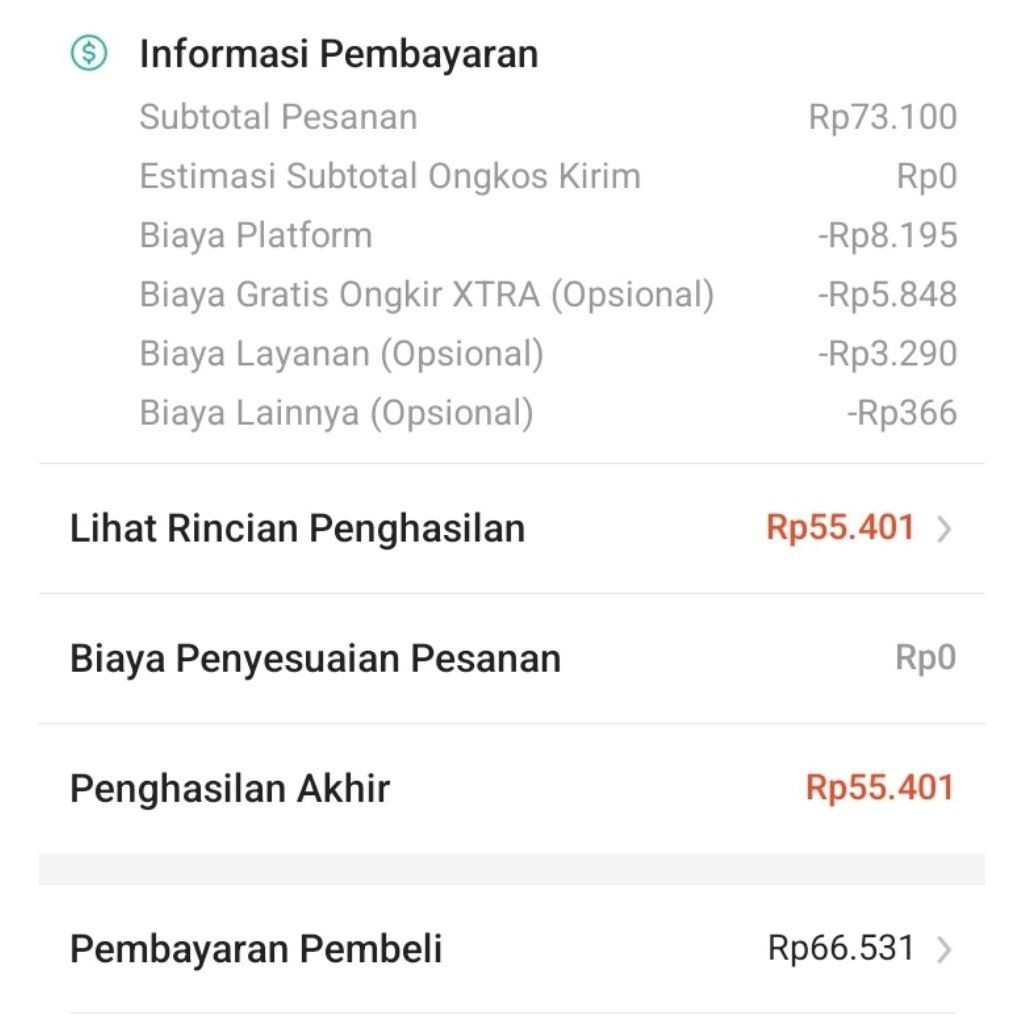Viewport: 1024px width, 1024px height.
Task: Expand chevron beside Pembayaran Pembeli Rp66.531
Action: click(x=943, y=949)
